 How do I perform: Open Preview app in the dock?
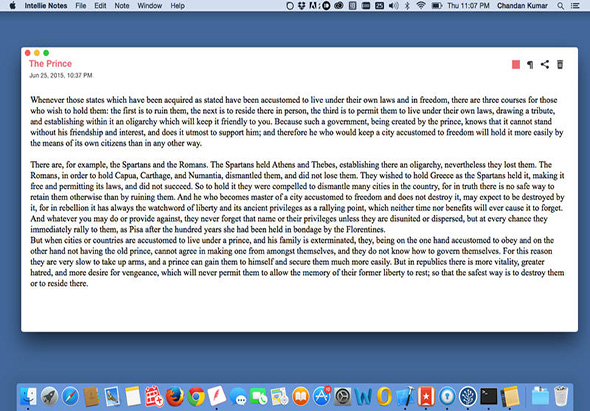point(112,396)
